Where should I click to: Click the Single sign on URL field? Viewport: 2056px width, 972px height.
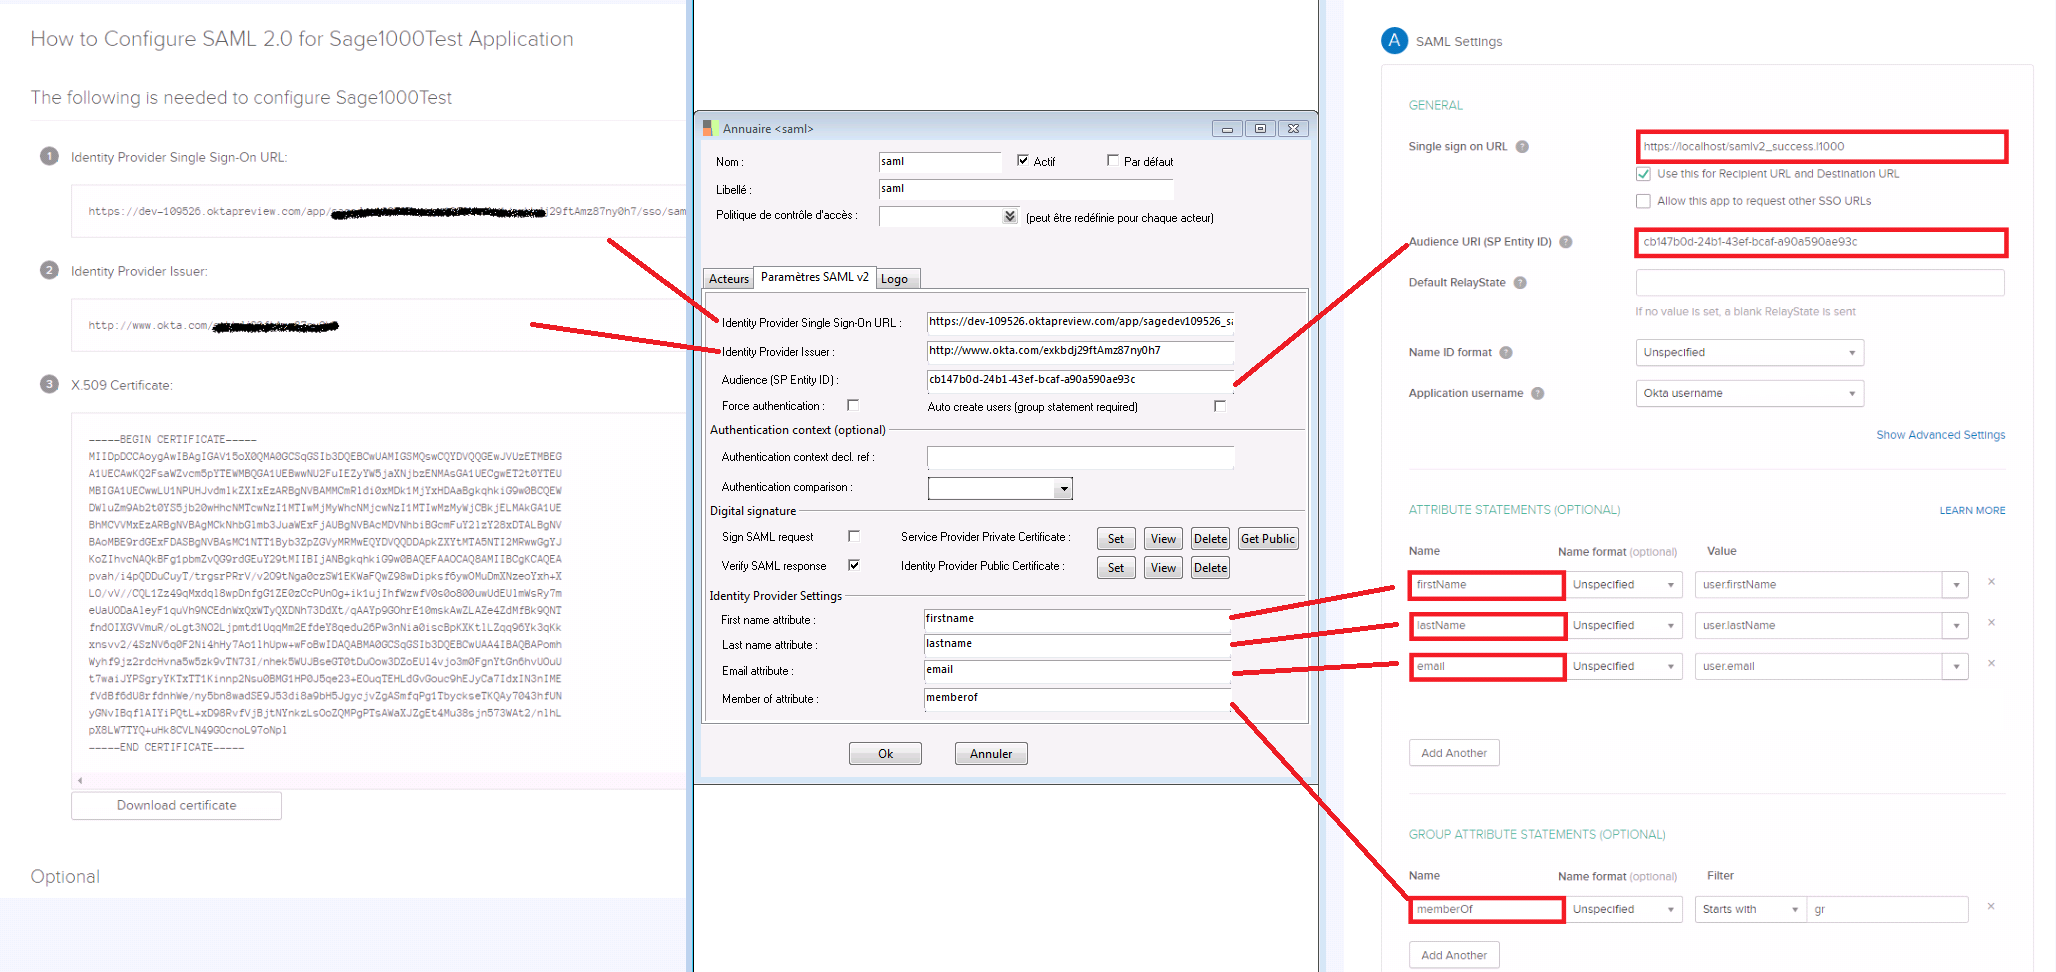tap(1821, 147)
